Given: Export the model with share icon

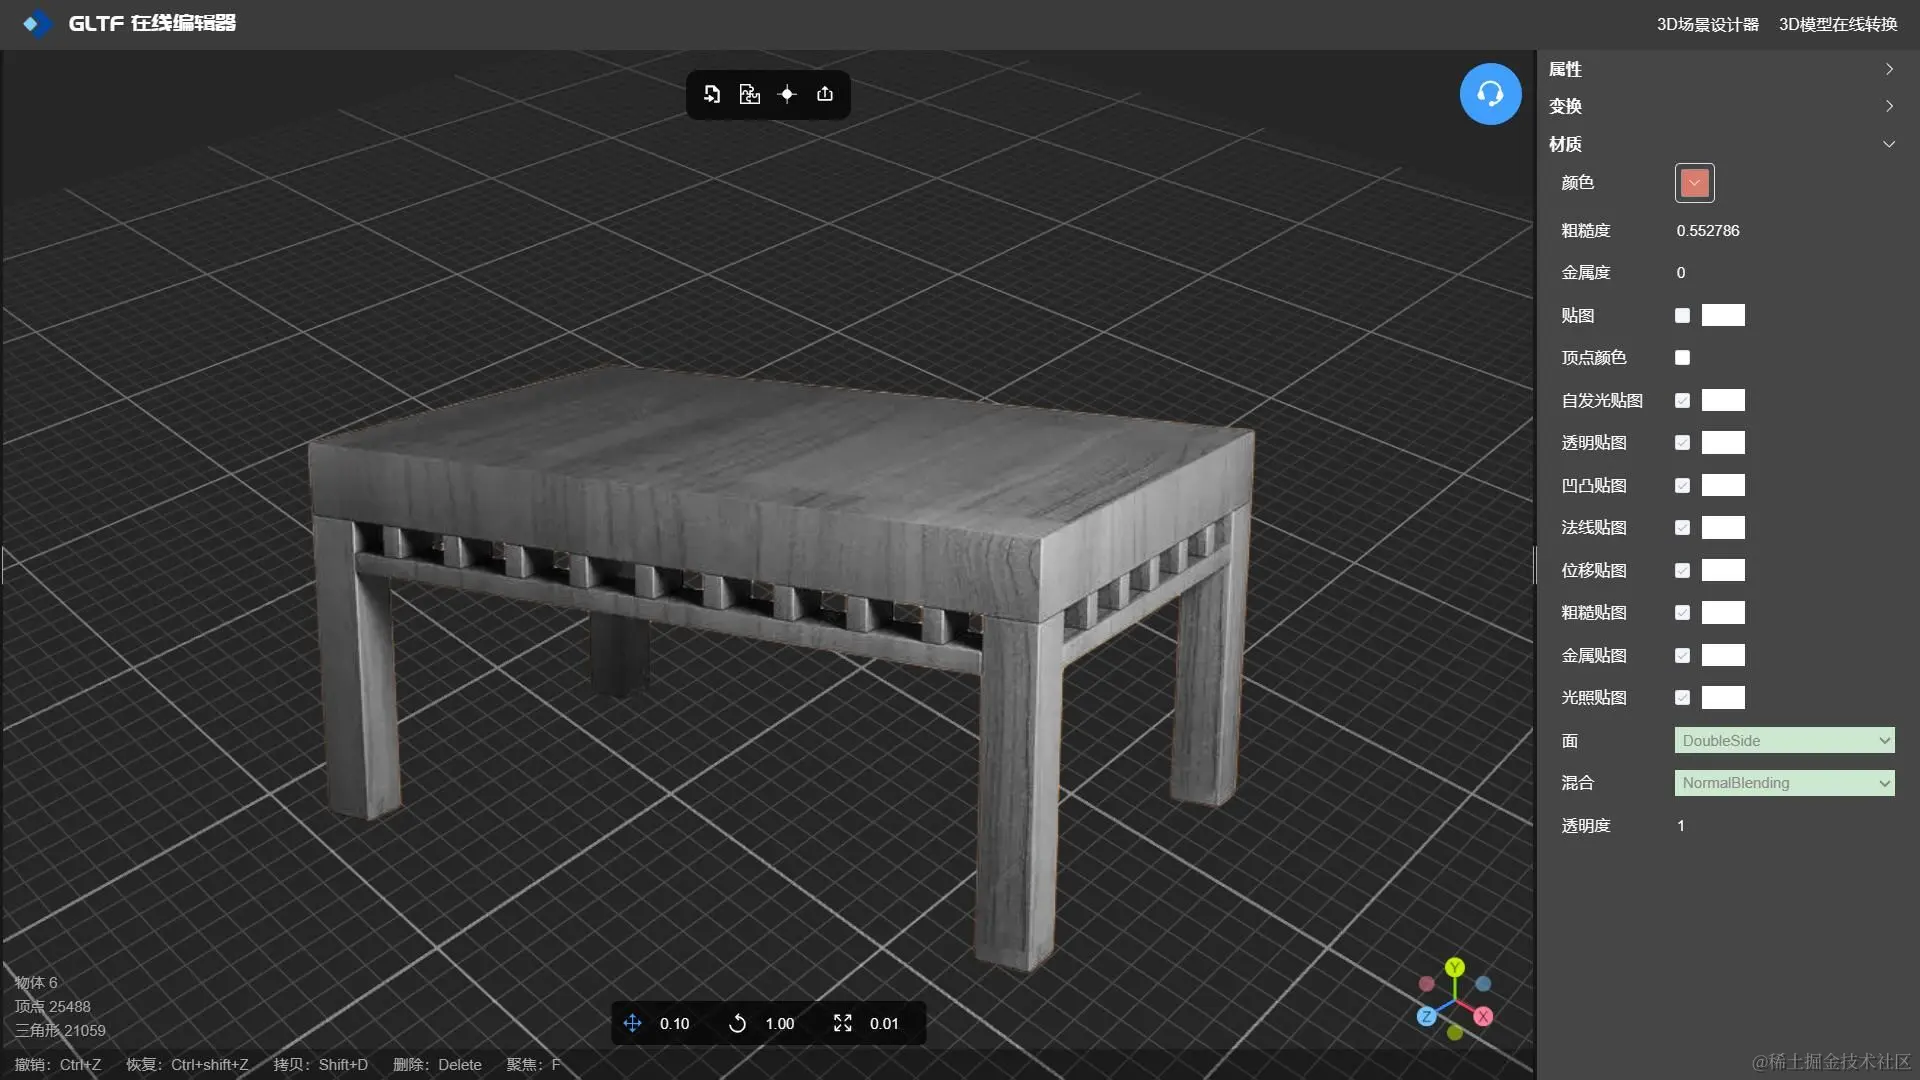Looking at the screenshot, I should tap(825, 94).
